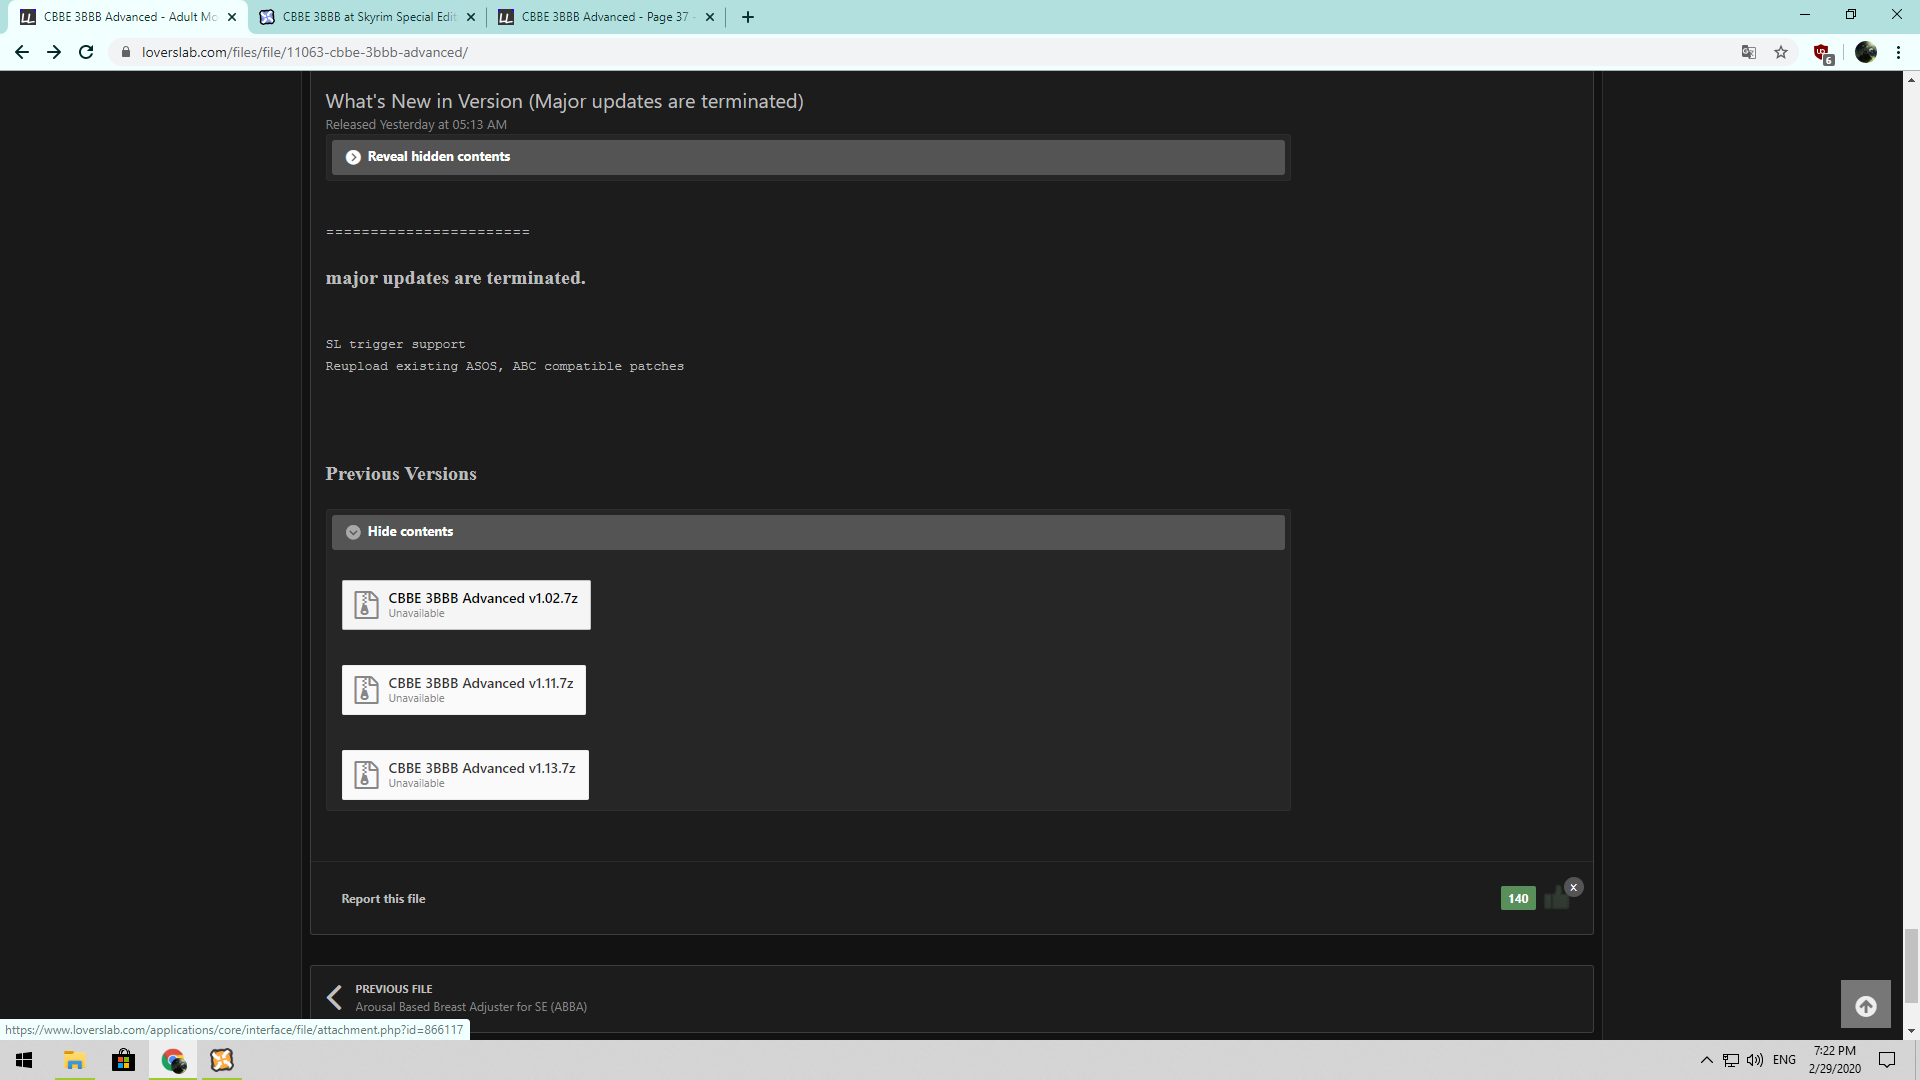Expand Reveal hidden contents spoiler
This screenshot has height=1080, width=1920.
click(808, 157)
